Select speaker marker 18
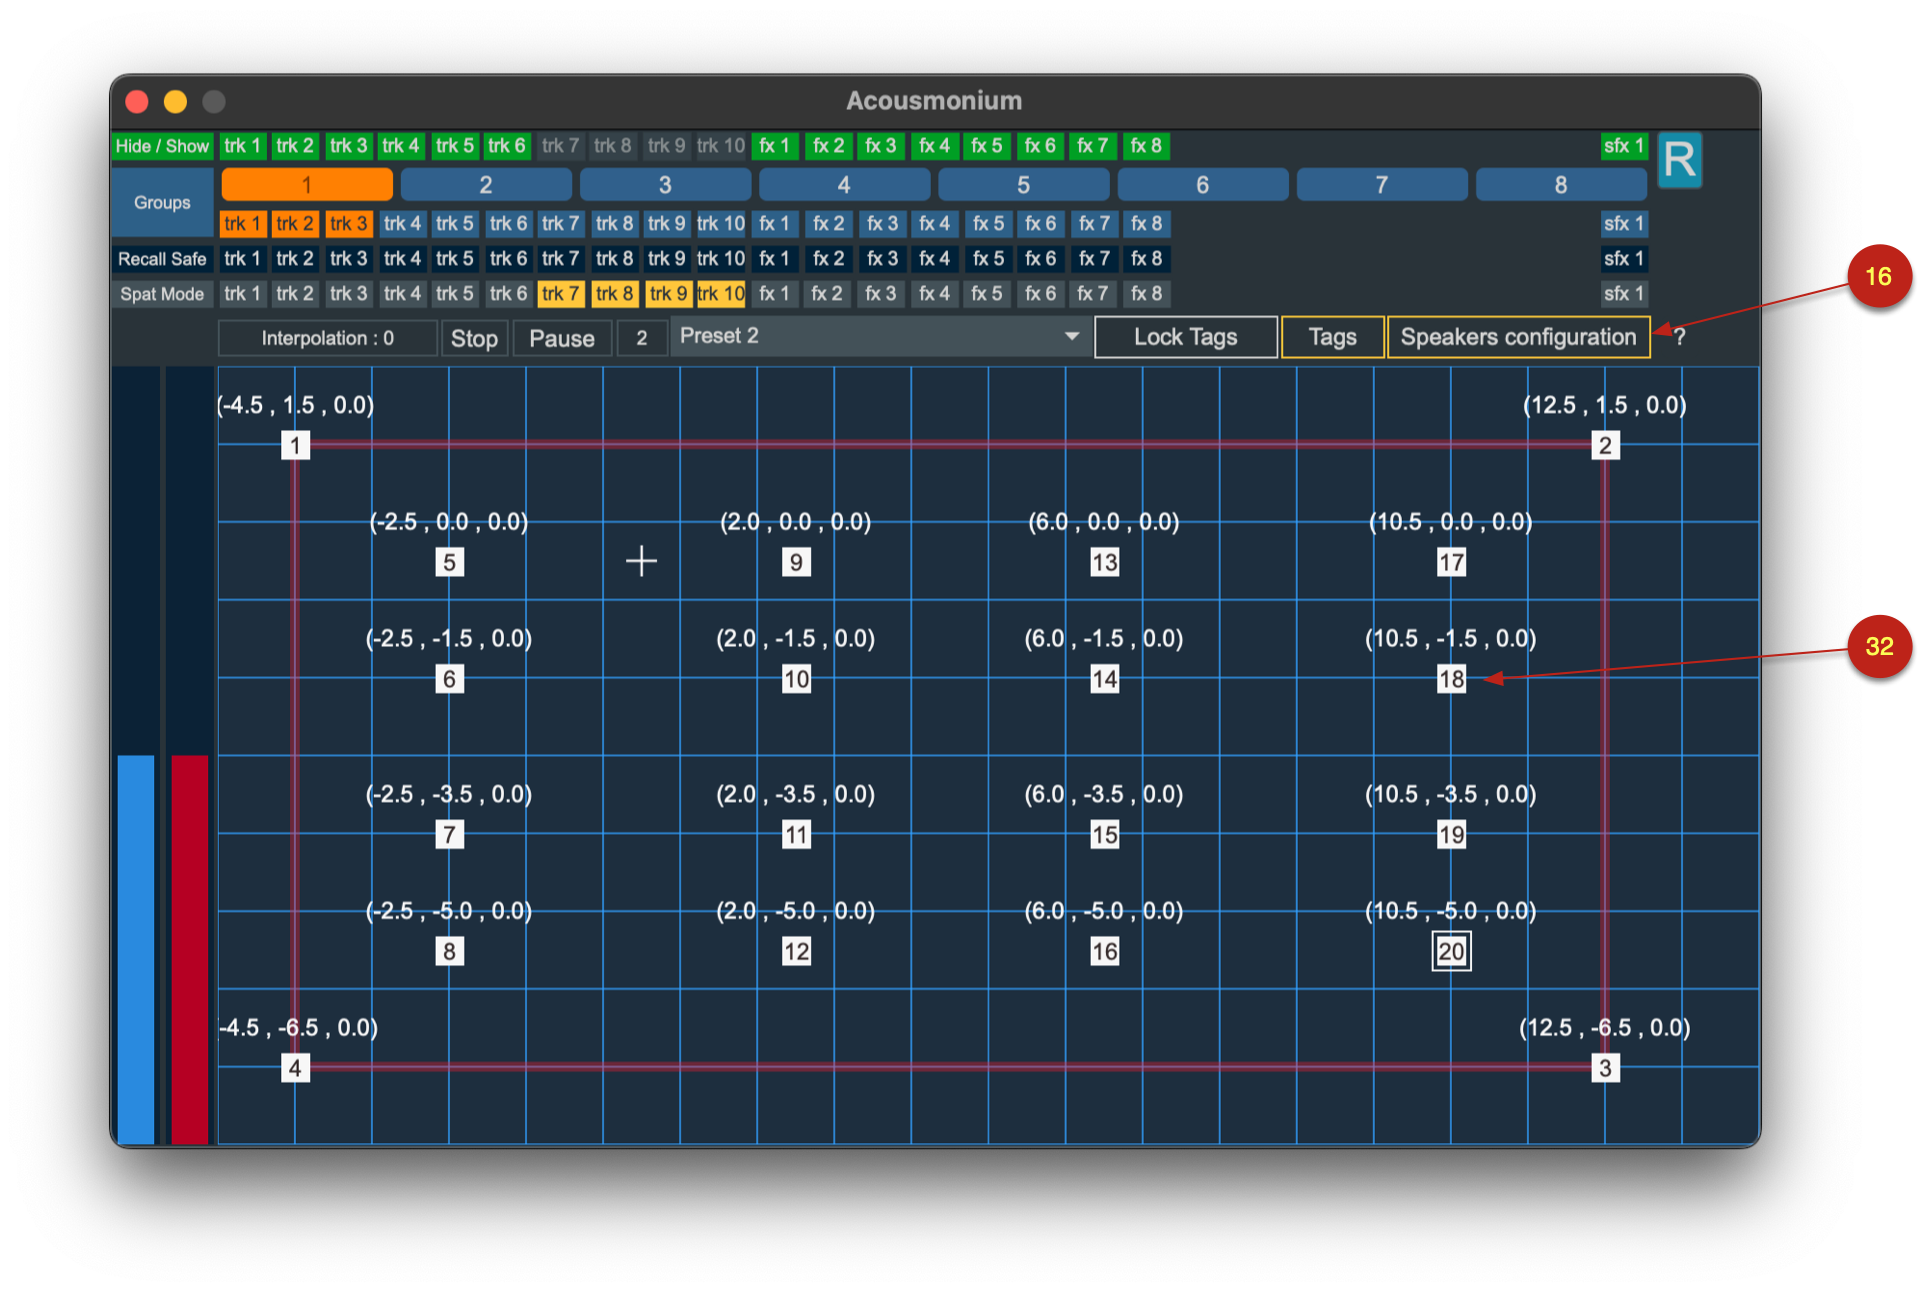The width and height of the screenshot is (1919, 1294). click(x=1451, y=679)
